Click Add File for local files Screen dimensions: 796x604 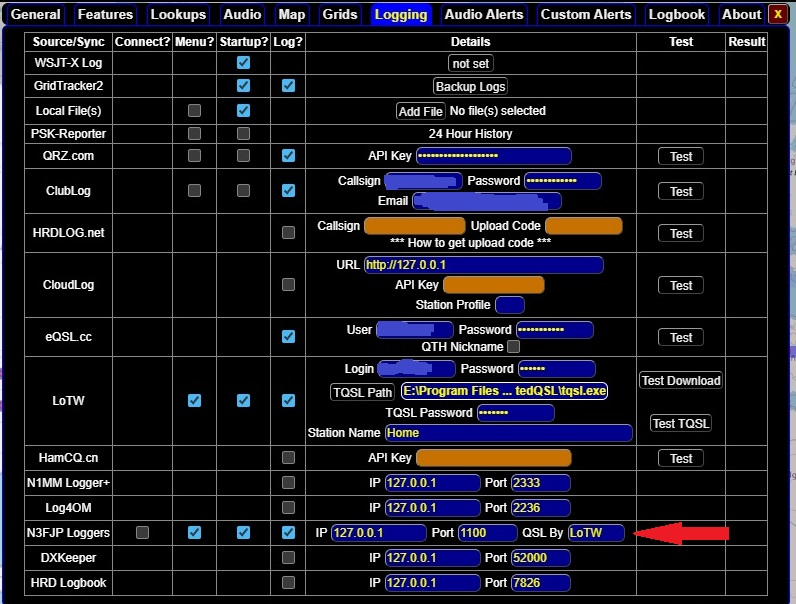coord(421,111)
